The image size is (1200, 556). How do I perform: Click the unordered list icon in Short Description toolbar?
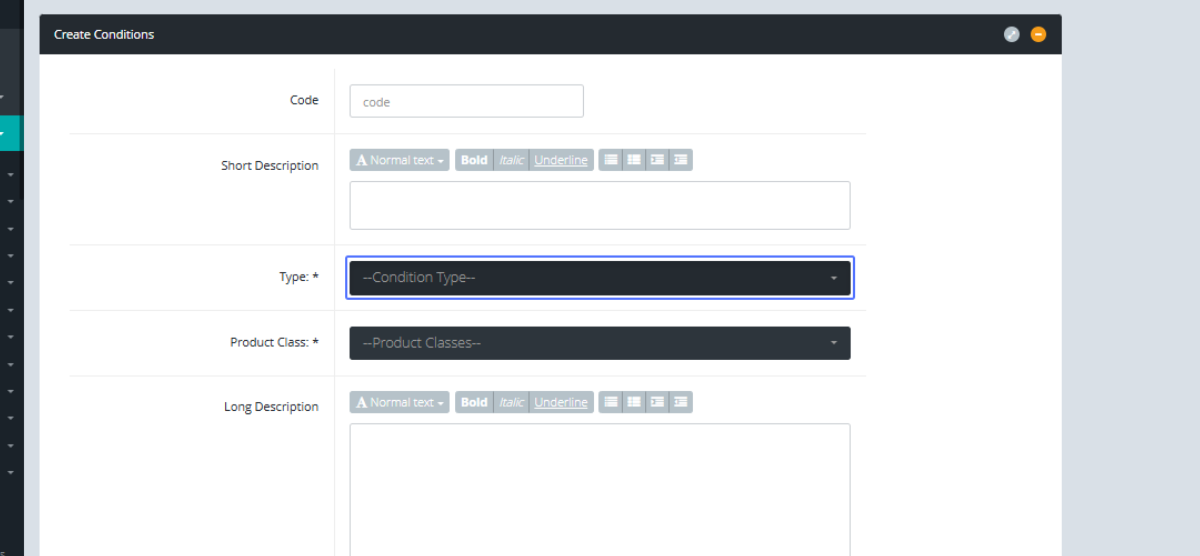[610, 160]
